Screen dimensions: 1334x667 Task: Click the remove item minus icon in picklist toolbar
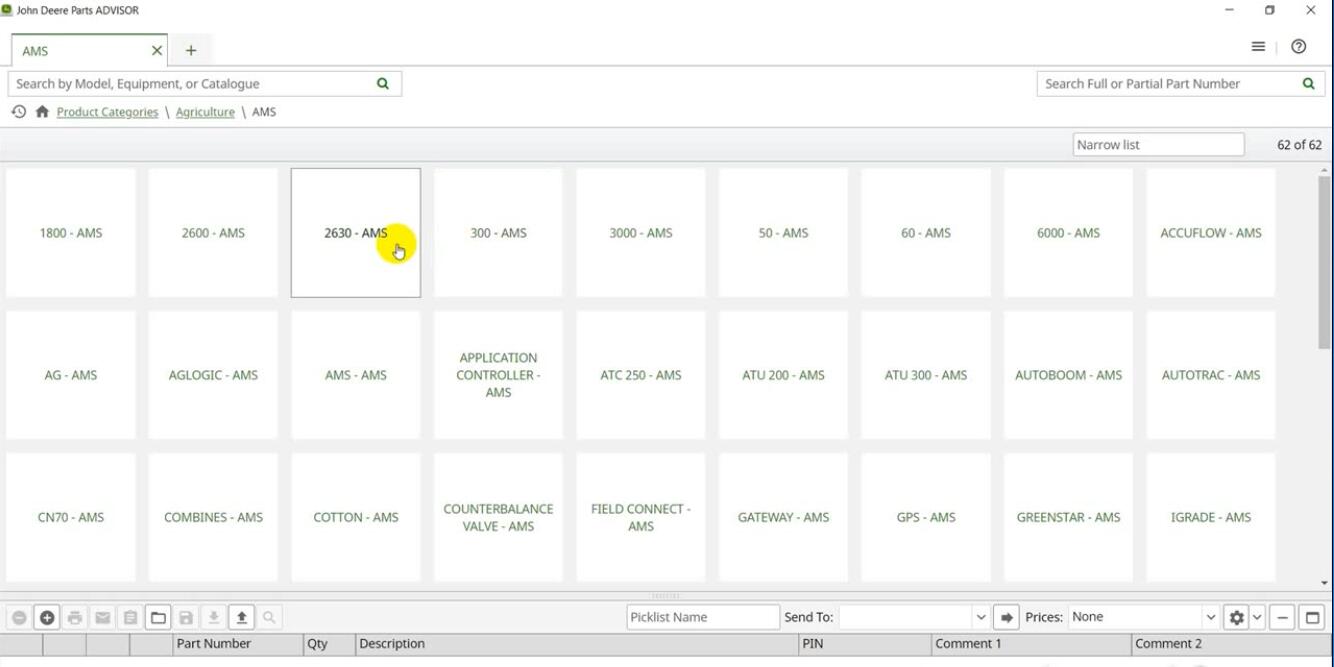coord(19,618)
